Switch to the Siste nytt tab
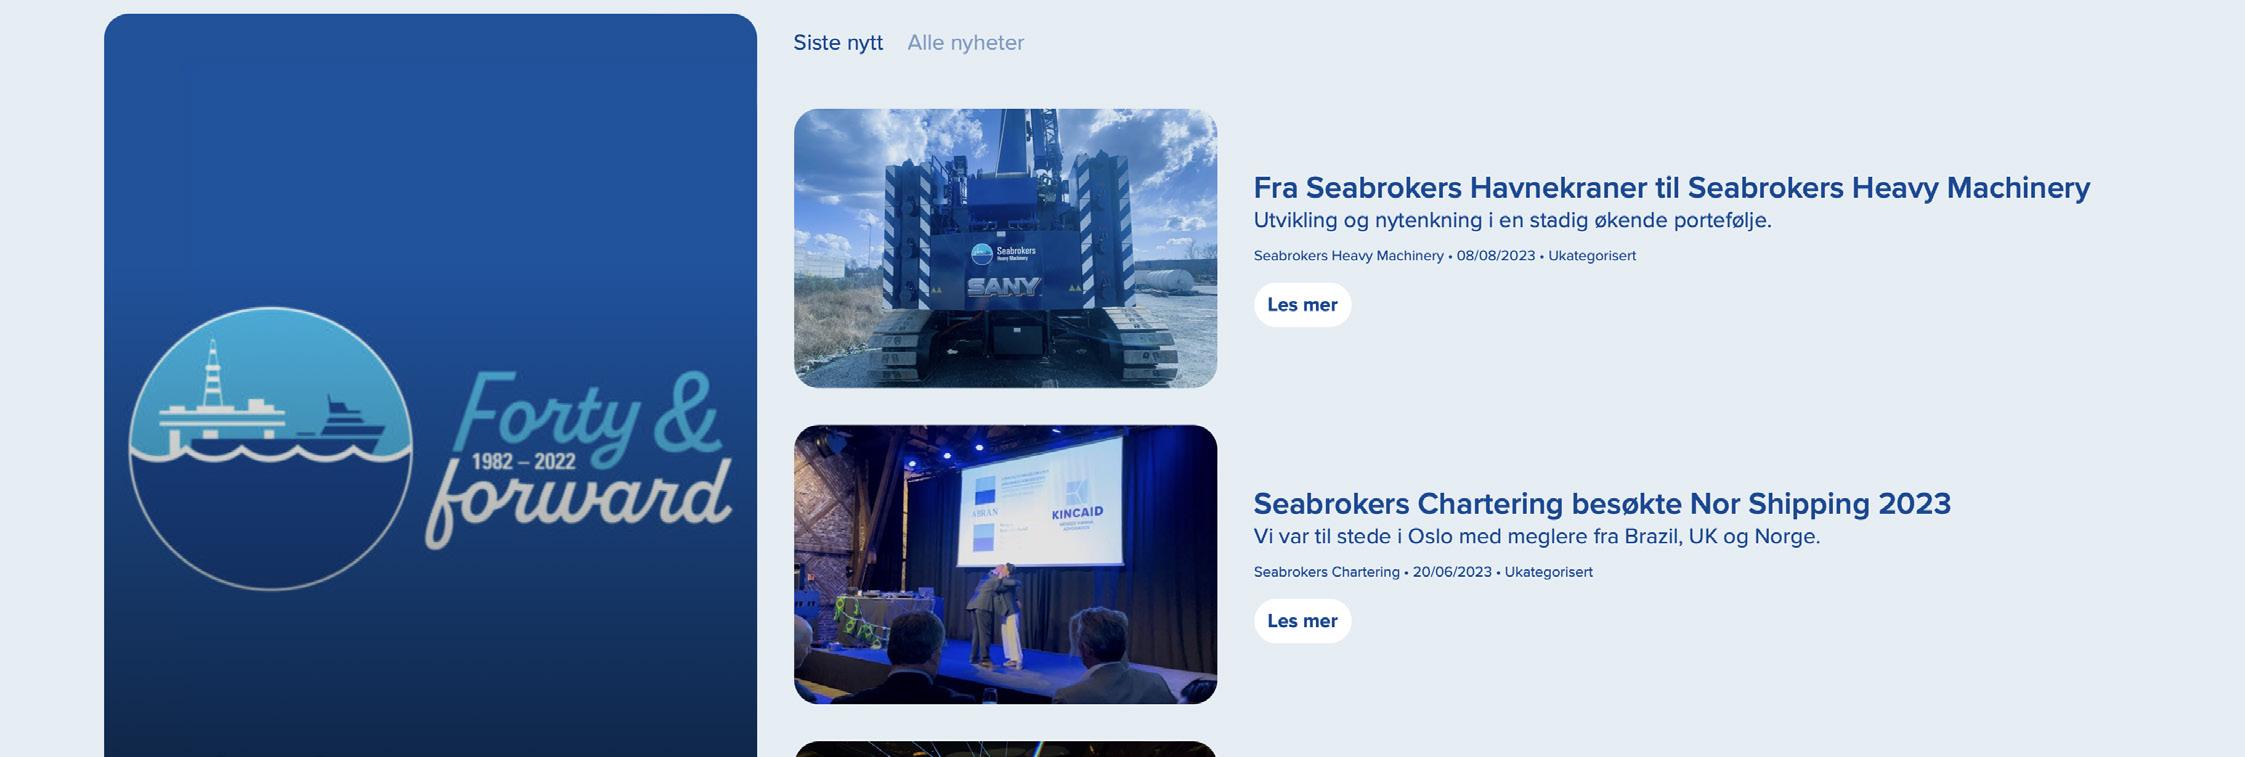Viewport: 2245px width, 757px height. (838, 43)
